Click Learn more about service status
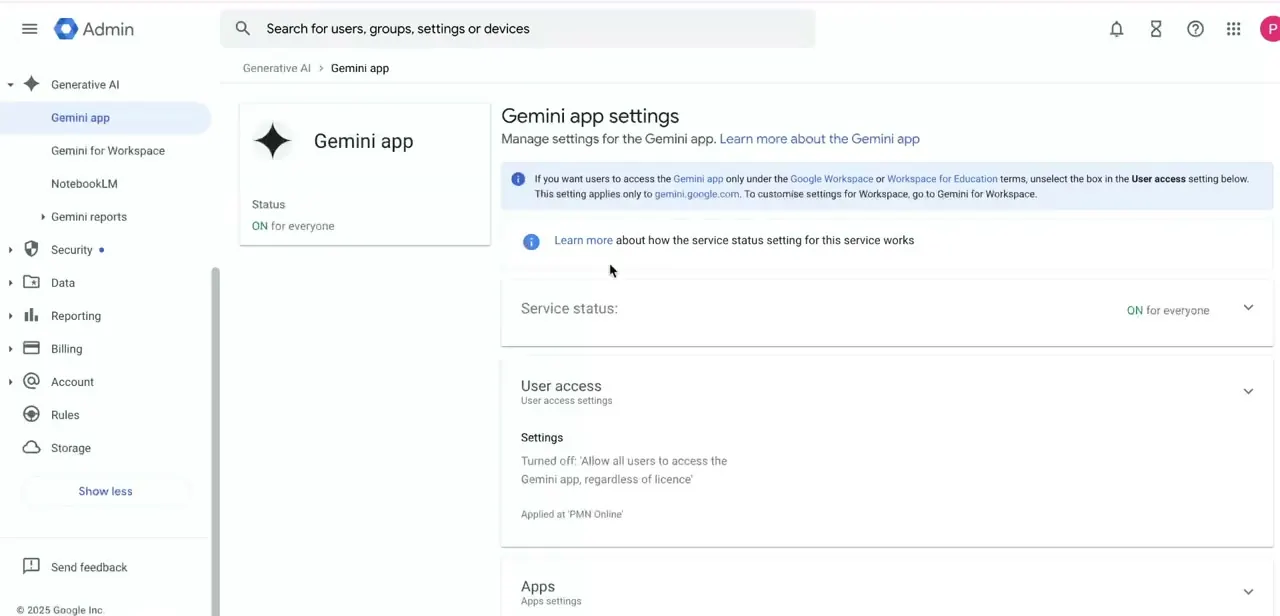The height and width of the screenshot is (616, 1280). 583,240
